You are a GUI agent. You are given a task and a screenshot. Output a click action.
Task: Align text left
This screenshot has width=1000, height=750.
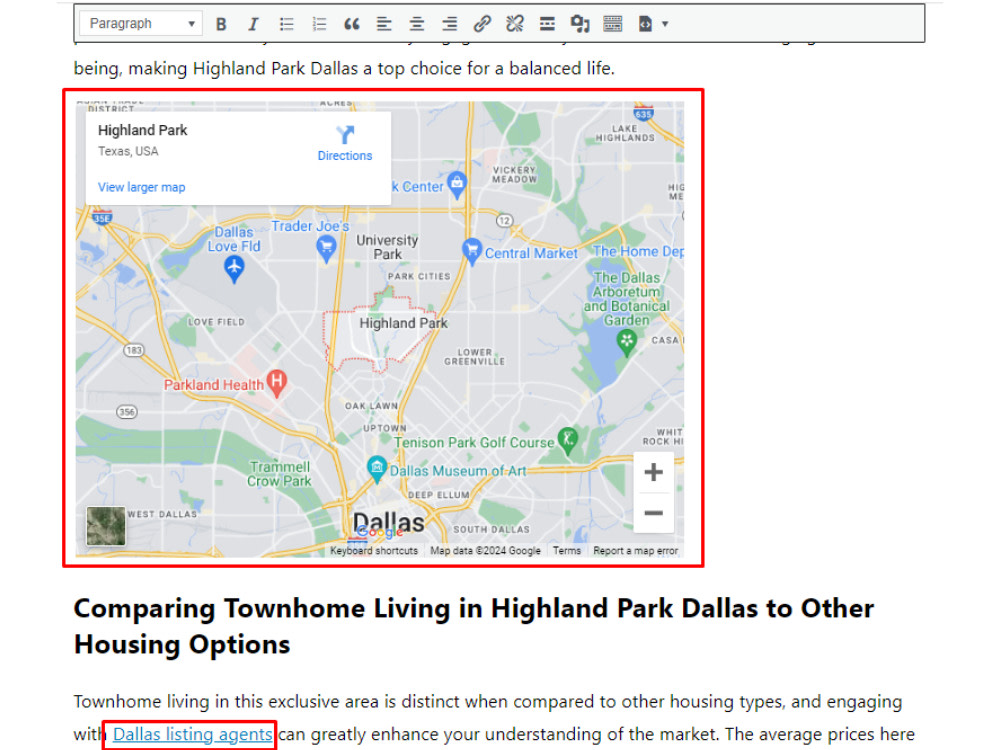click(384, 24)
